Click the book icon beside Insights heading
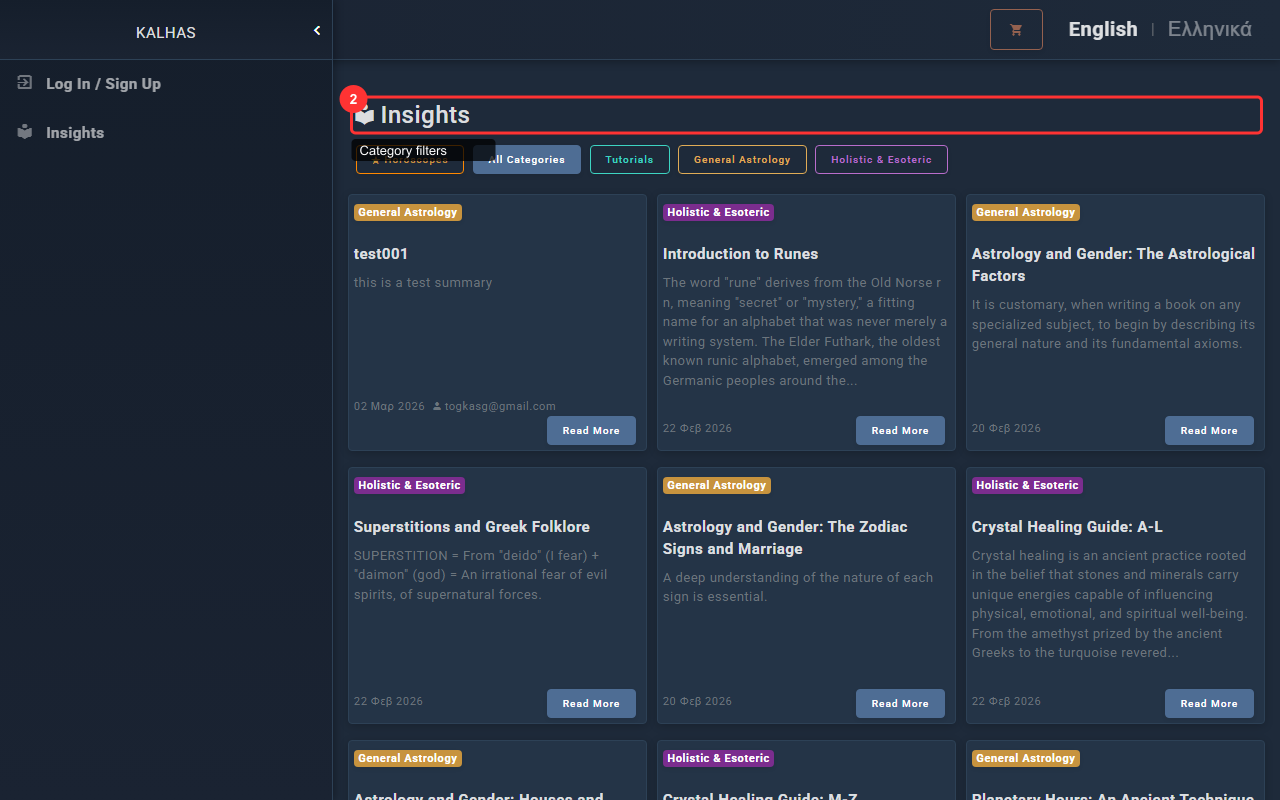 coord(365,115)
